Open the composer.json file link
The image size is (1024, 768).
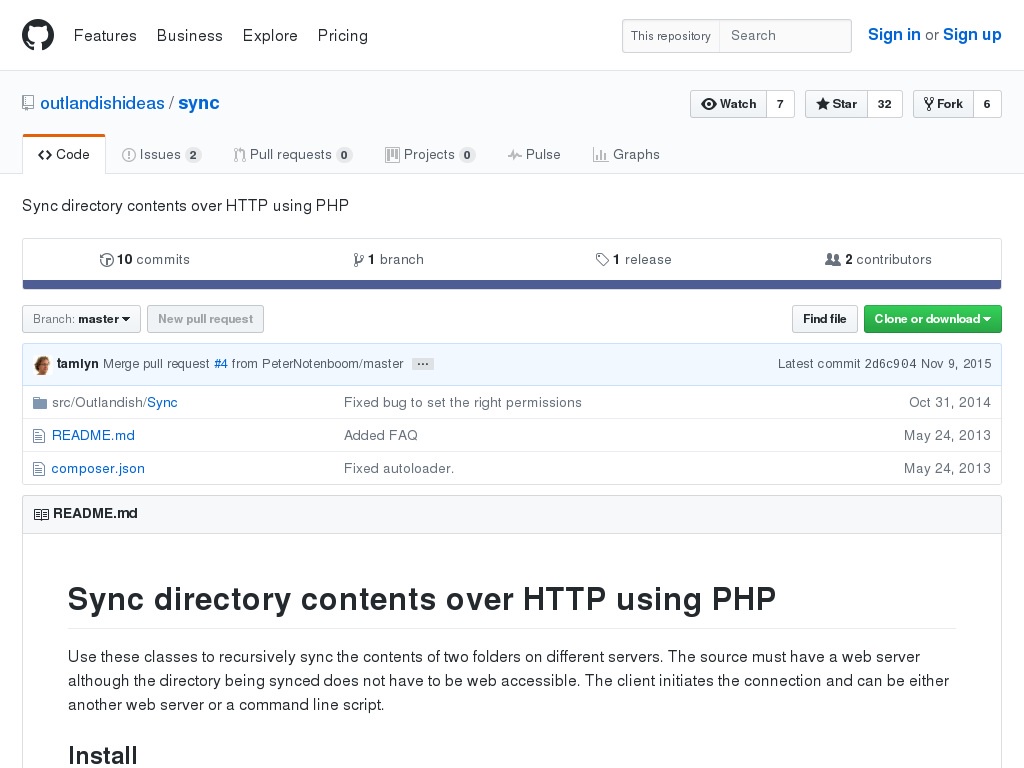[98, 469]
